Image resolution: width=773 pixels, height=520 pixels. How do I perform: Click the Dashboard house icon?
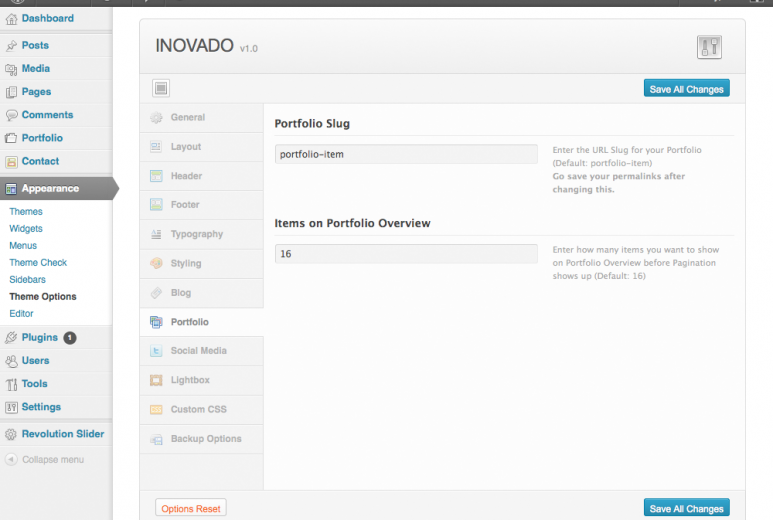11,19
